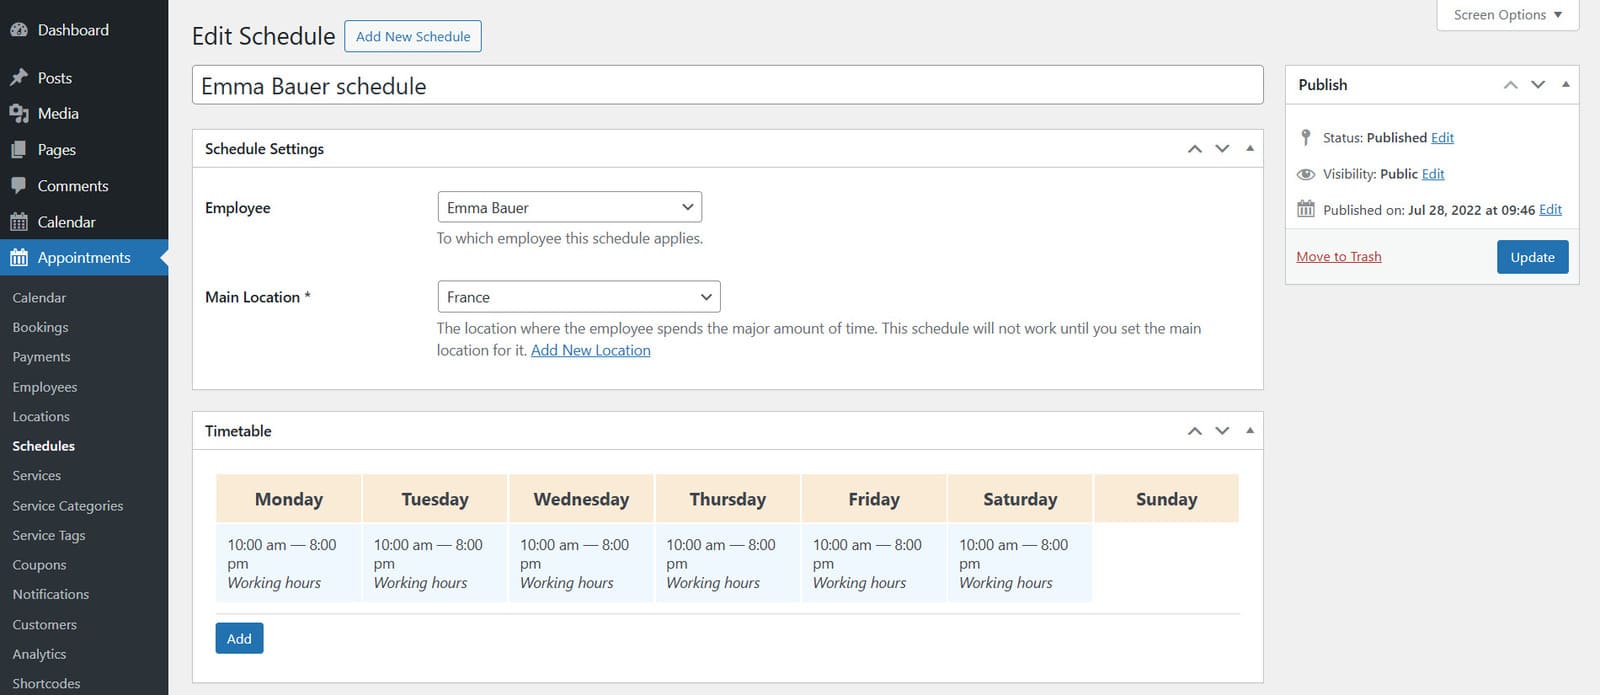Move Timetable panel up
The image size is (1600, 695).
tap(1195, 431)
